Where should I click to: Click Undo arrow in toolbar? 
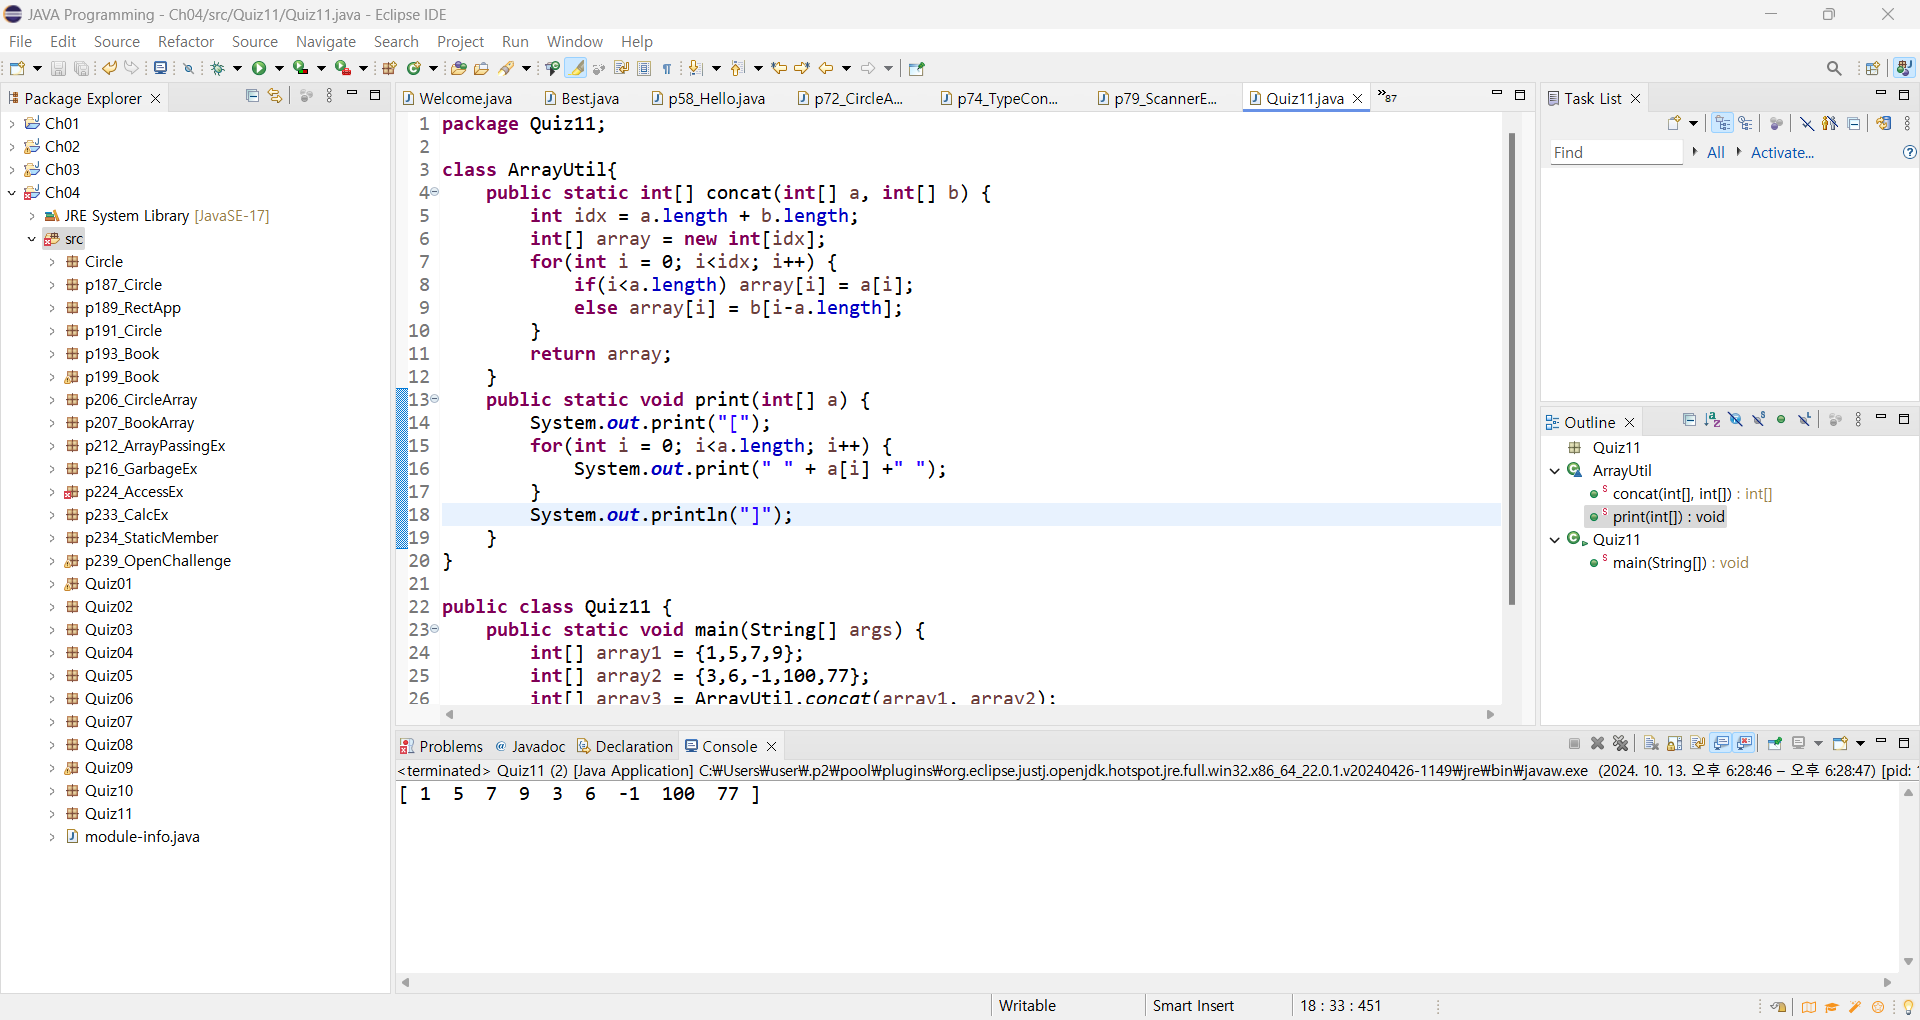(x=109, y=68)
